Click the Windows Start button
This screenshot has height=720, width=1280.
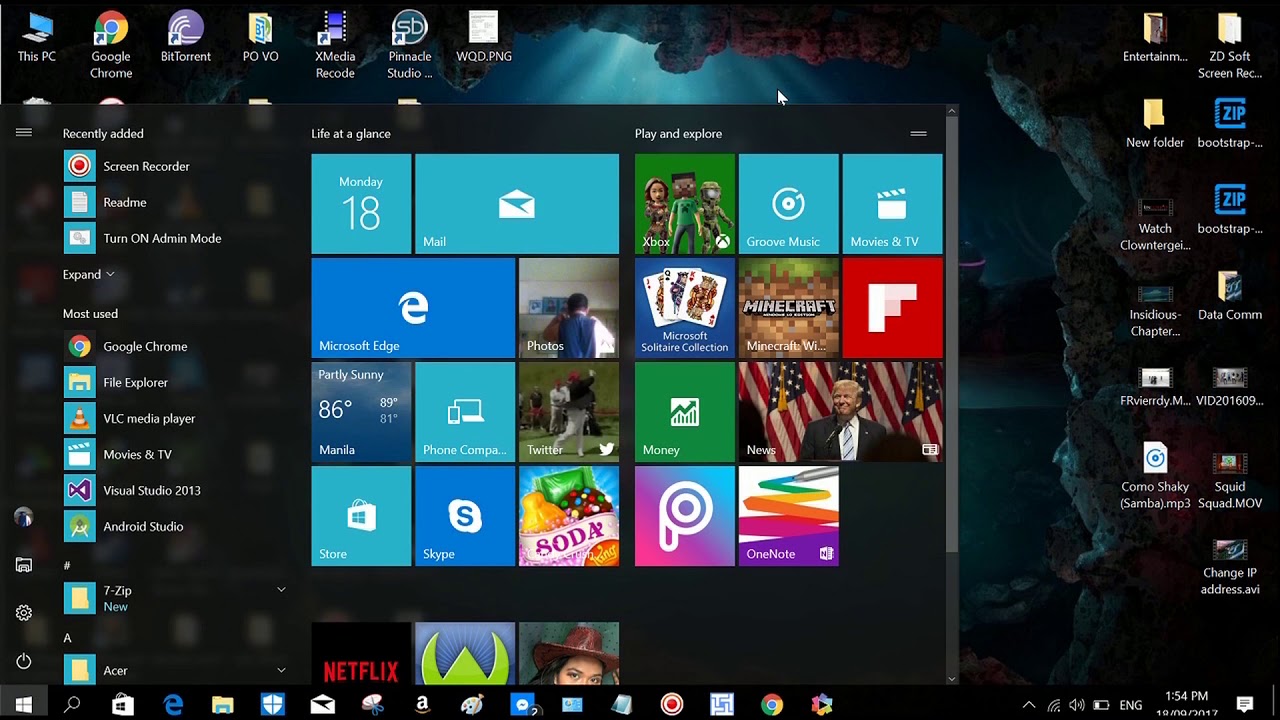tap(24, 704)
